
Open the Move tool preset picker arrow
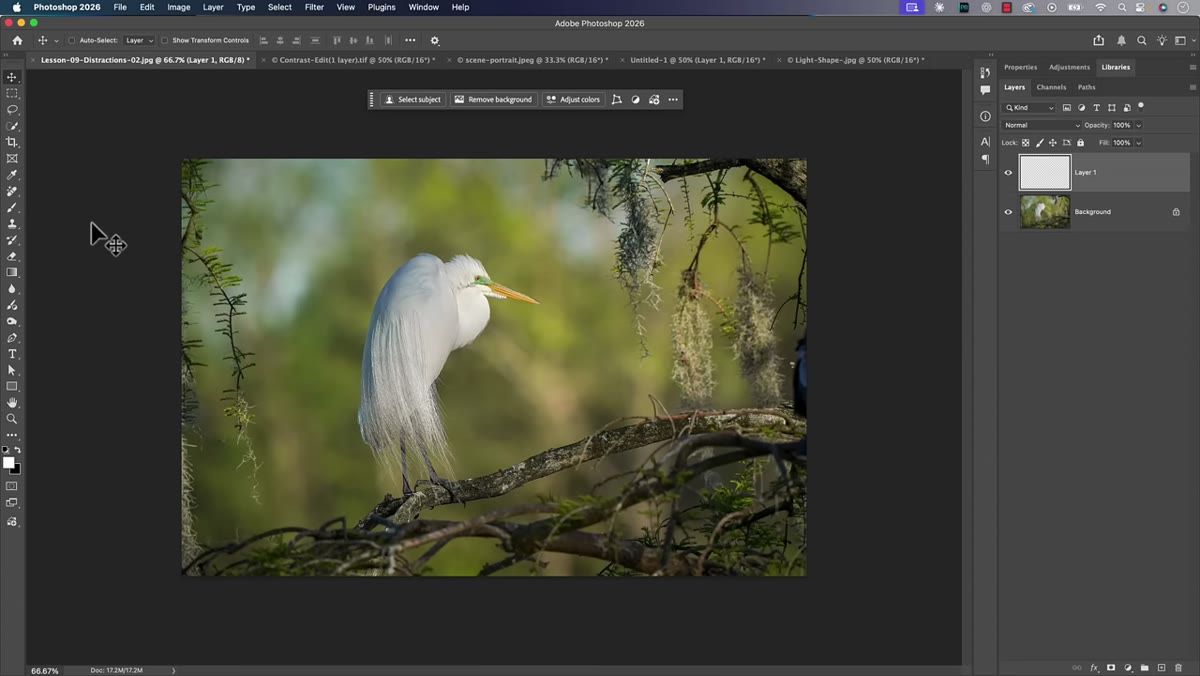[x=56, y=41]
